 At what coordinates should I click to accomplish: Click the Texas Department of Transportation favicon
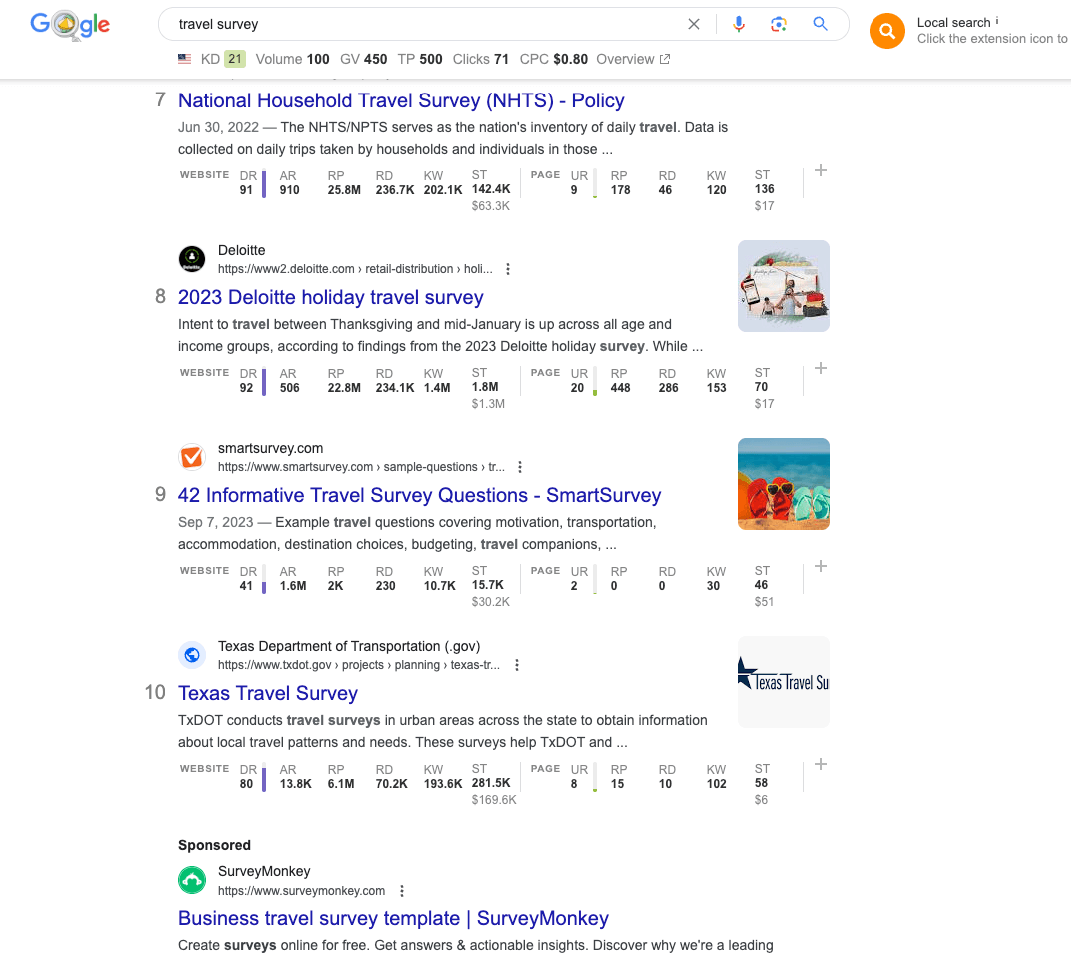pyautogui.click(x=192, y=655)
